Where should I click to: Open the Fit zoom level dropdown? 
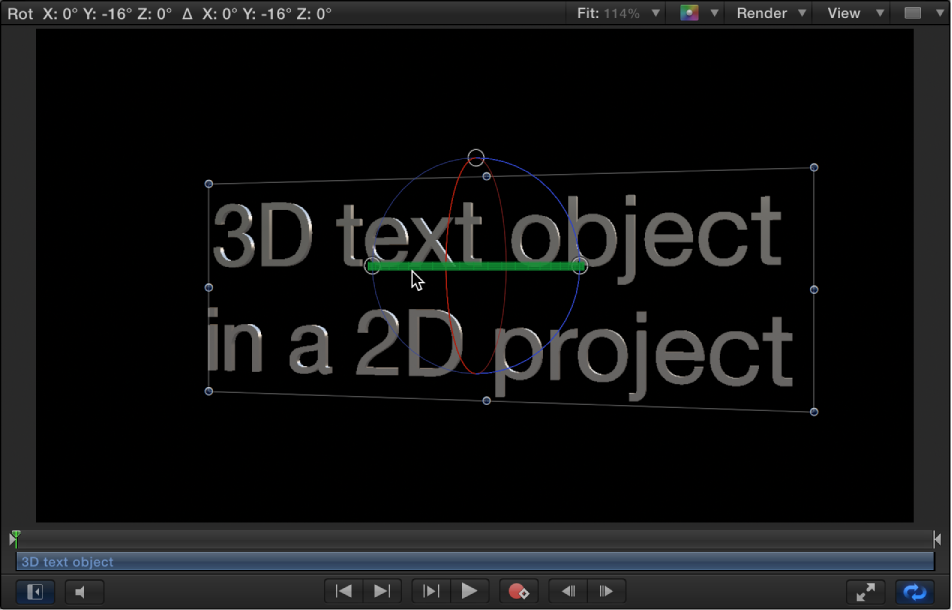617,13
